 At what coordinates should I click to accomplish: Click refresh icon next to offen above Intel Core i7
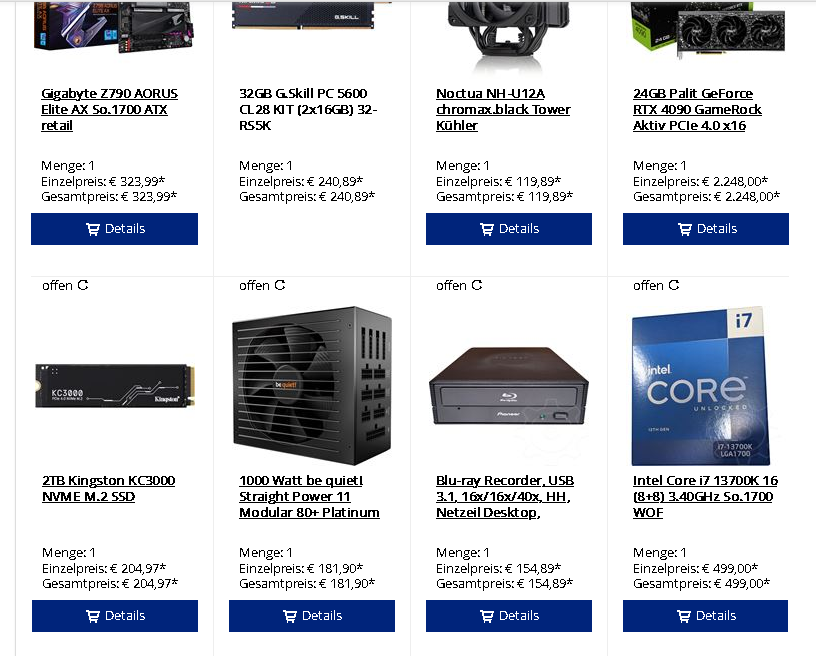pyautogui.click(x=673, y=285)
